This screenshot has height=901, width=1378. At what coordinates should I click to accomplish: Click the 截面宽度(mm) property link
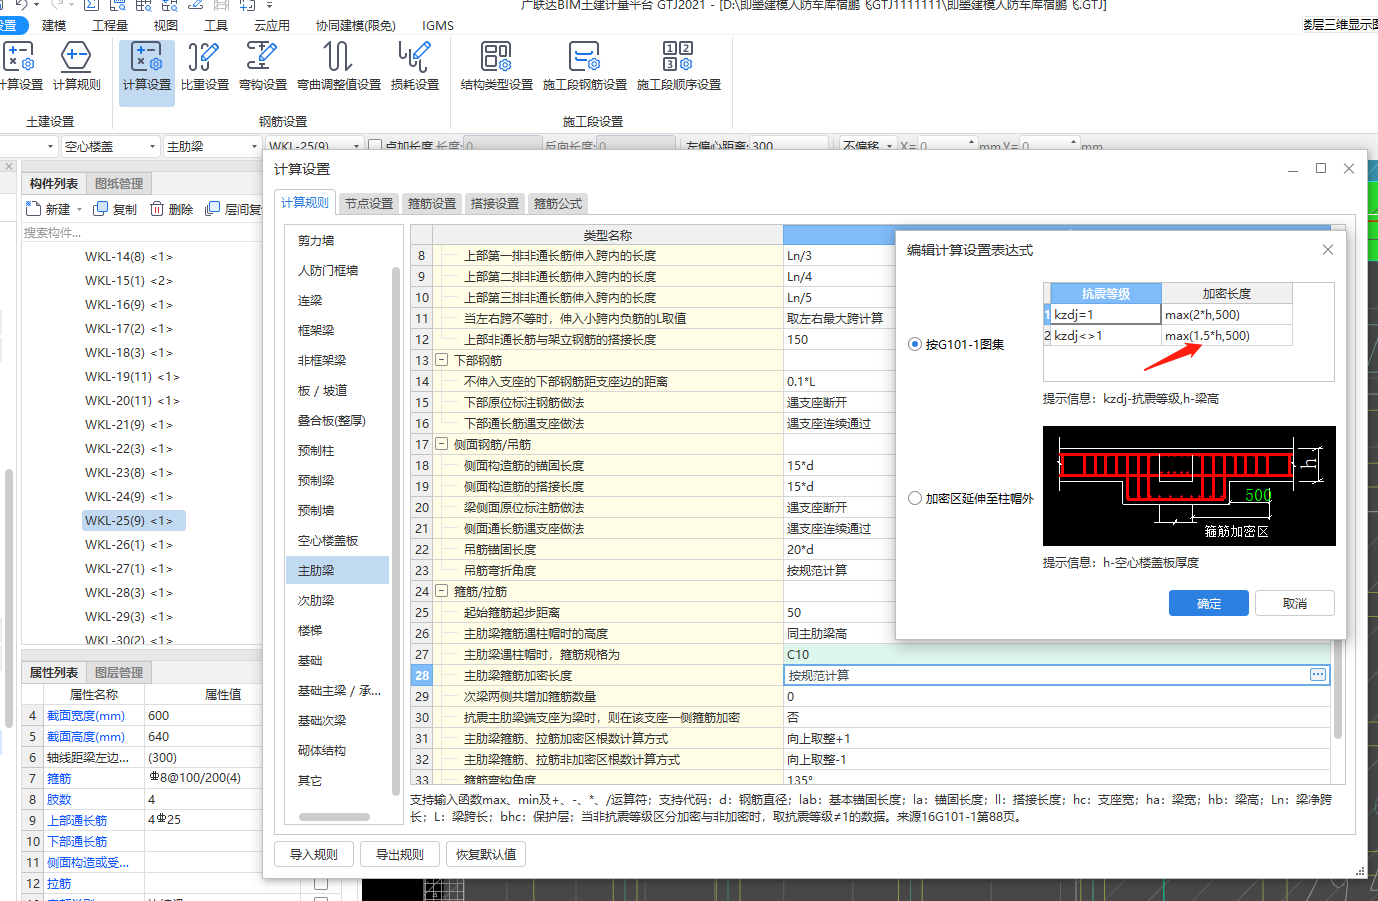[x=86, y=716]
